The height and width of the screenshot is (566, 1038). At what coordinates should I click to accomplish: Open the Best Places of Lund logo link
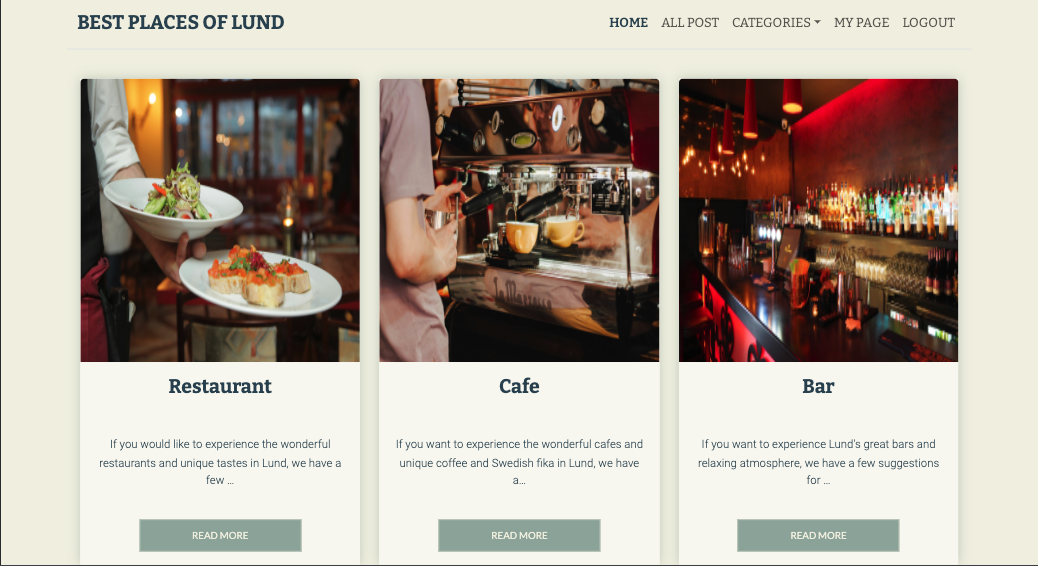(x=181, y=23)
